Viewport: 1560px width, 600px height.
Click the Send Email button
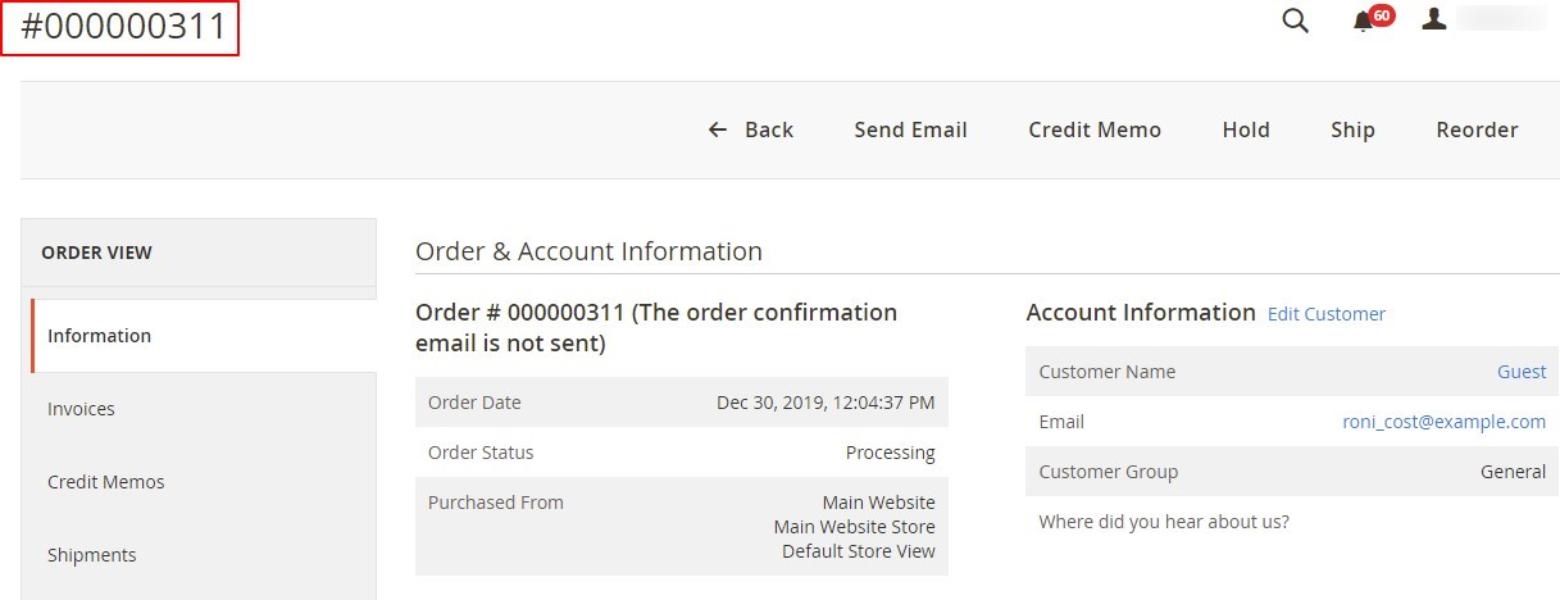[x=910, y=130]
